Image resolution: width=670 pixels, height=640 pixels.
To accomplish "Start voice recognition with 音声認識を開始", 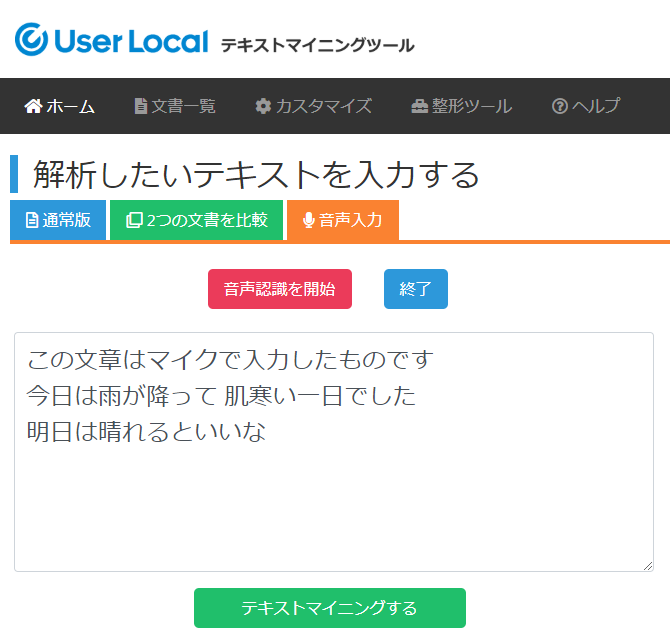I will (280, 289).
